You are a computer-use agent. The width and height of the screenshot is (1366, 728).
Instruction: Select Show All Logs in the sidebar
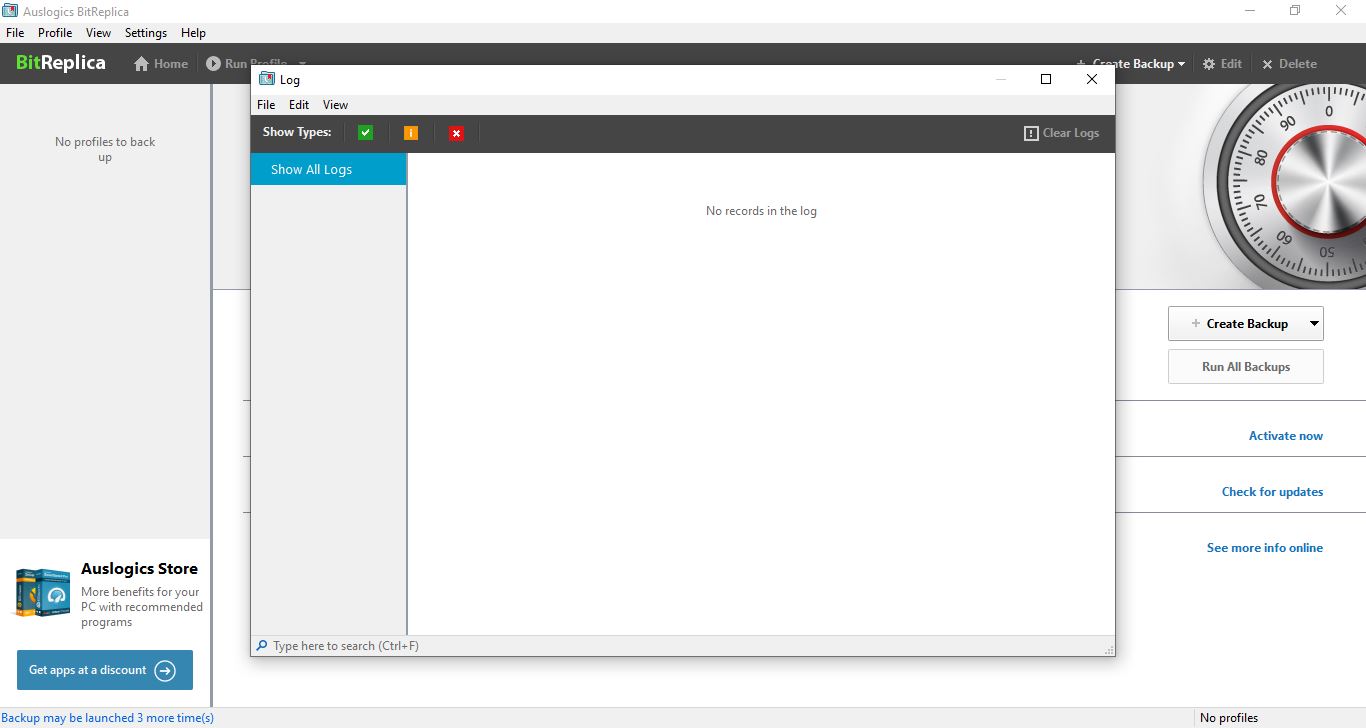pyautogui.click(x=329, y=169)
